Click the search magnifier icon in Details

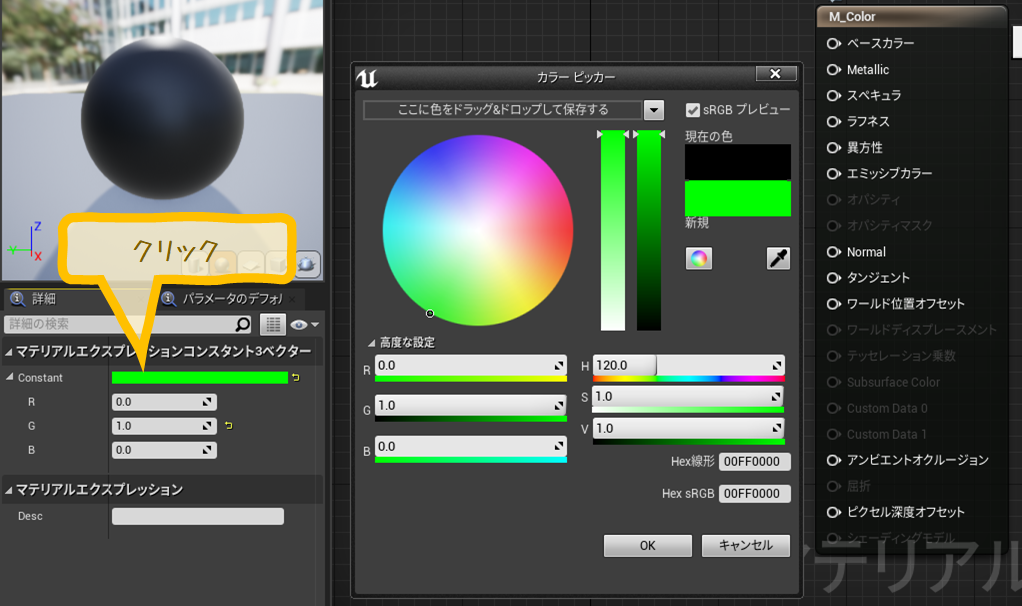coord(242,324)
